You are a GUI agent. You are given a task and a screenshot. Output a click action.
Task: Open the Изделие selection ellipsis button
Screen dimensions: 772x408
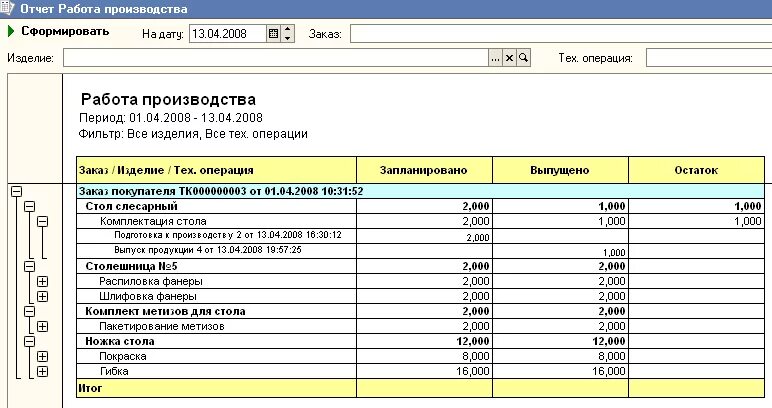[495, 58]
